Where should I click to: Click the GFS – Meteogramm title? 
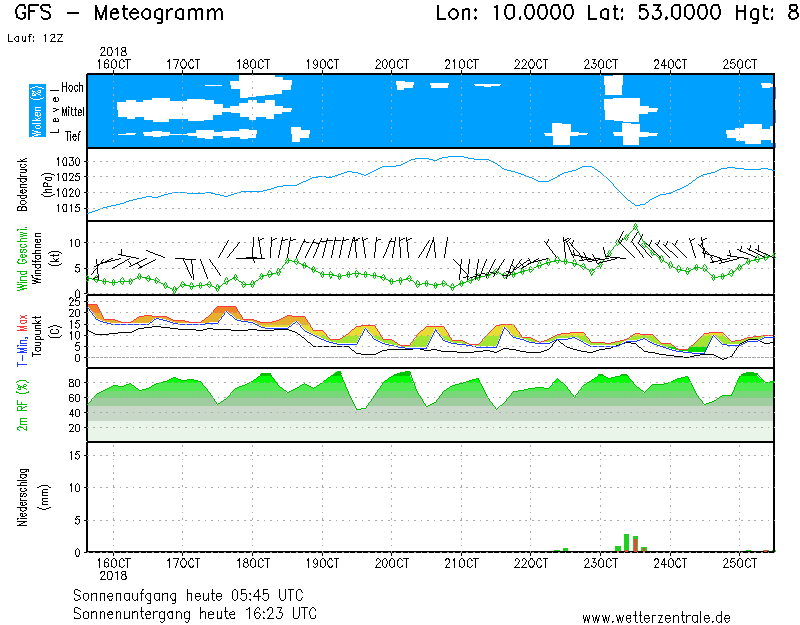tap(119, 13)
